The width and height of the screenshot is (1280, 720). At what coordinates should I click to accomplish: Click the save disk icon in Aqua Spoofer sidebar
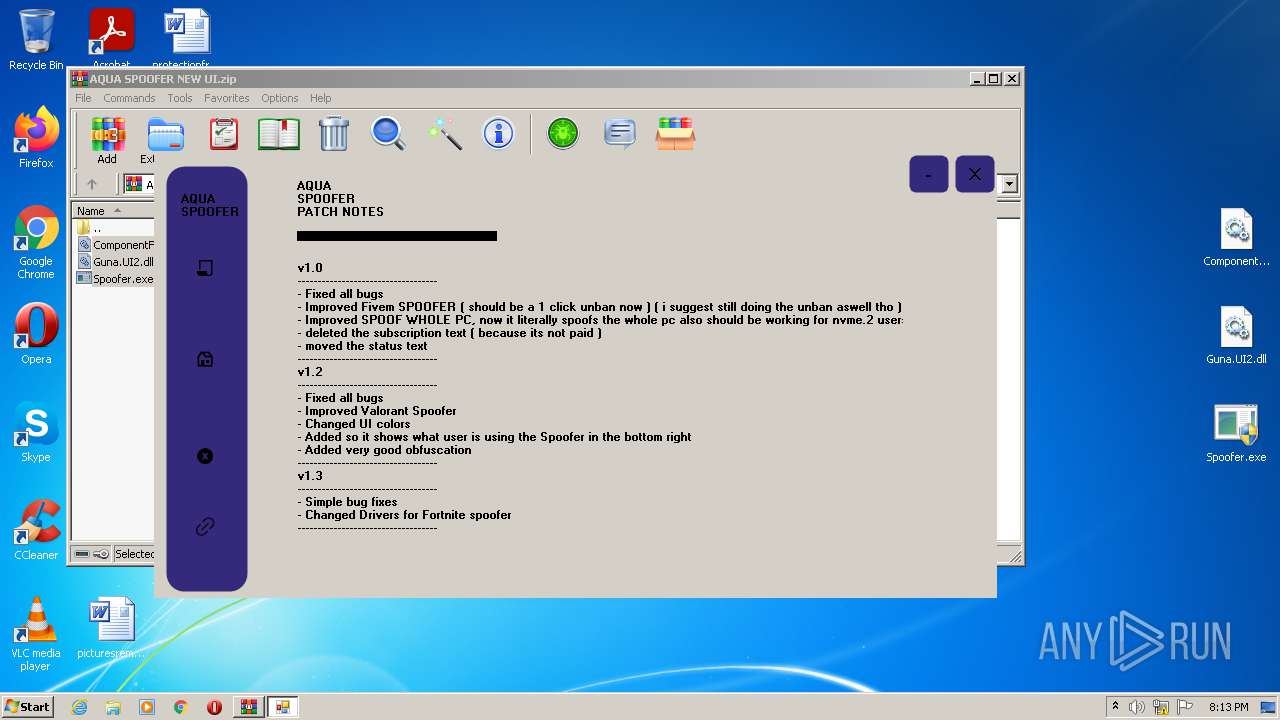click(x=205, y=359)
